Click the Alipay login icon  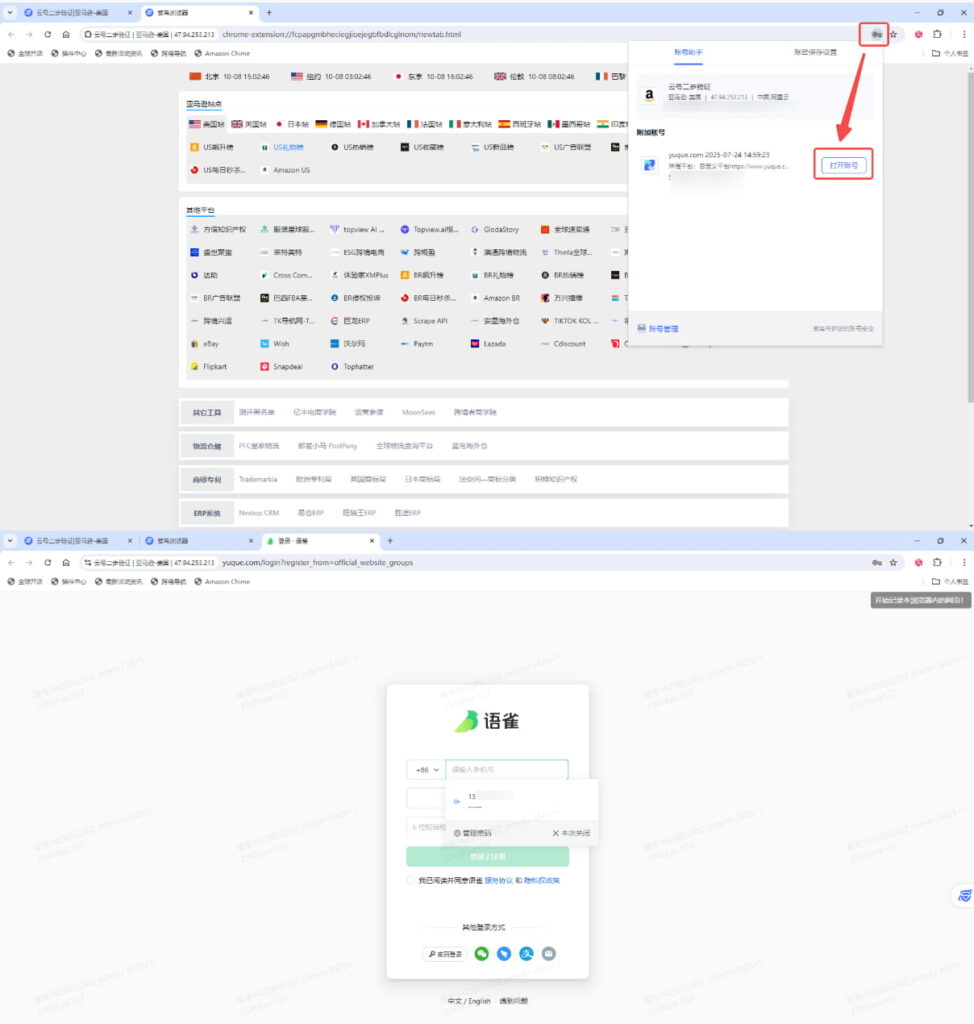point(526,954)
